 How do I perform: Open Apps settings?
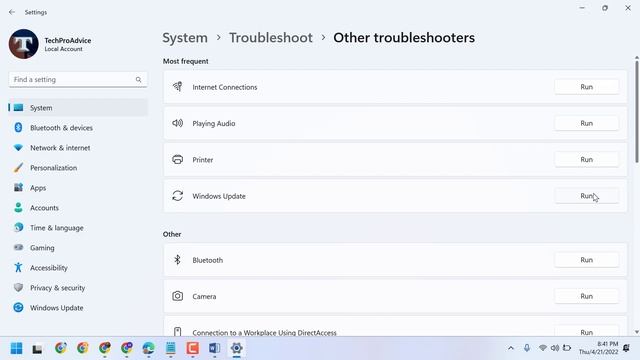pyautogui.click(x=78, y=188)
